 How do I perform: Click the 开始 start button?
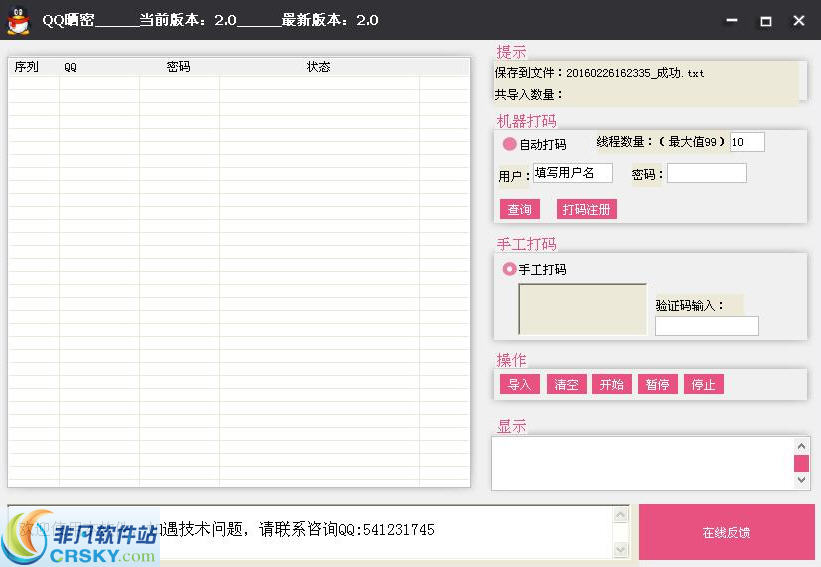pyautogui.click(x=612, y=384)
